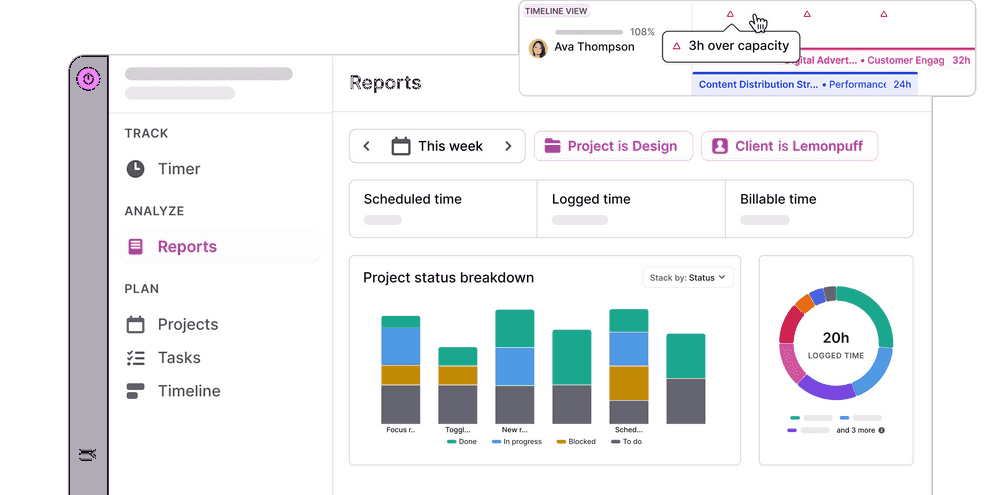1000x495 pixels.
Task: Click the Logged time summary card
Action: click(x=631, y=209)
